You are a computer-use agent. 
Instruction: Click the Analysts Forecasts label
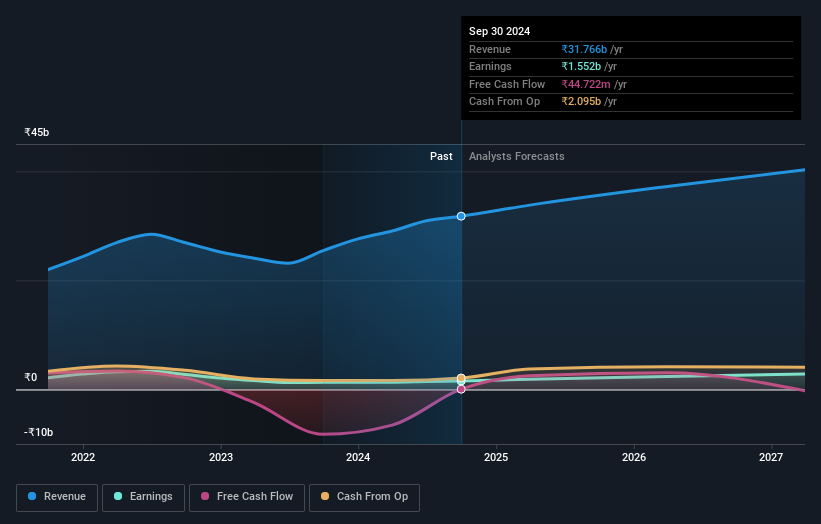coord(517,157)
